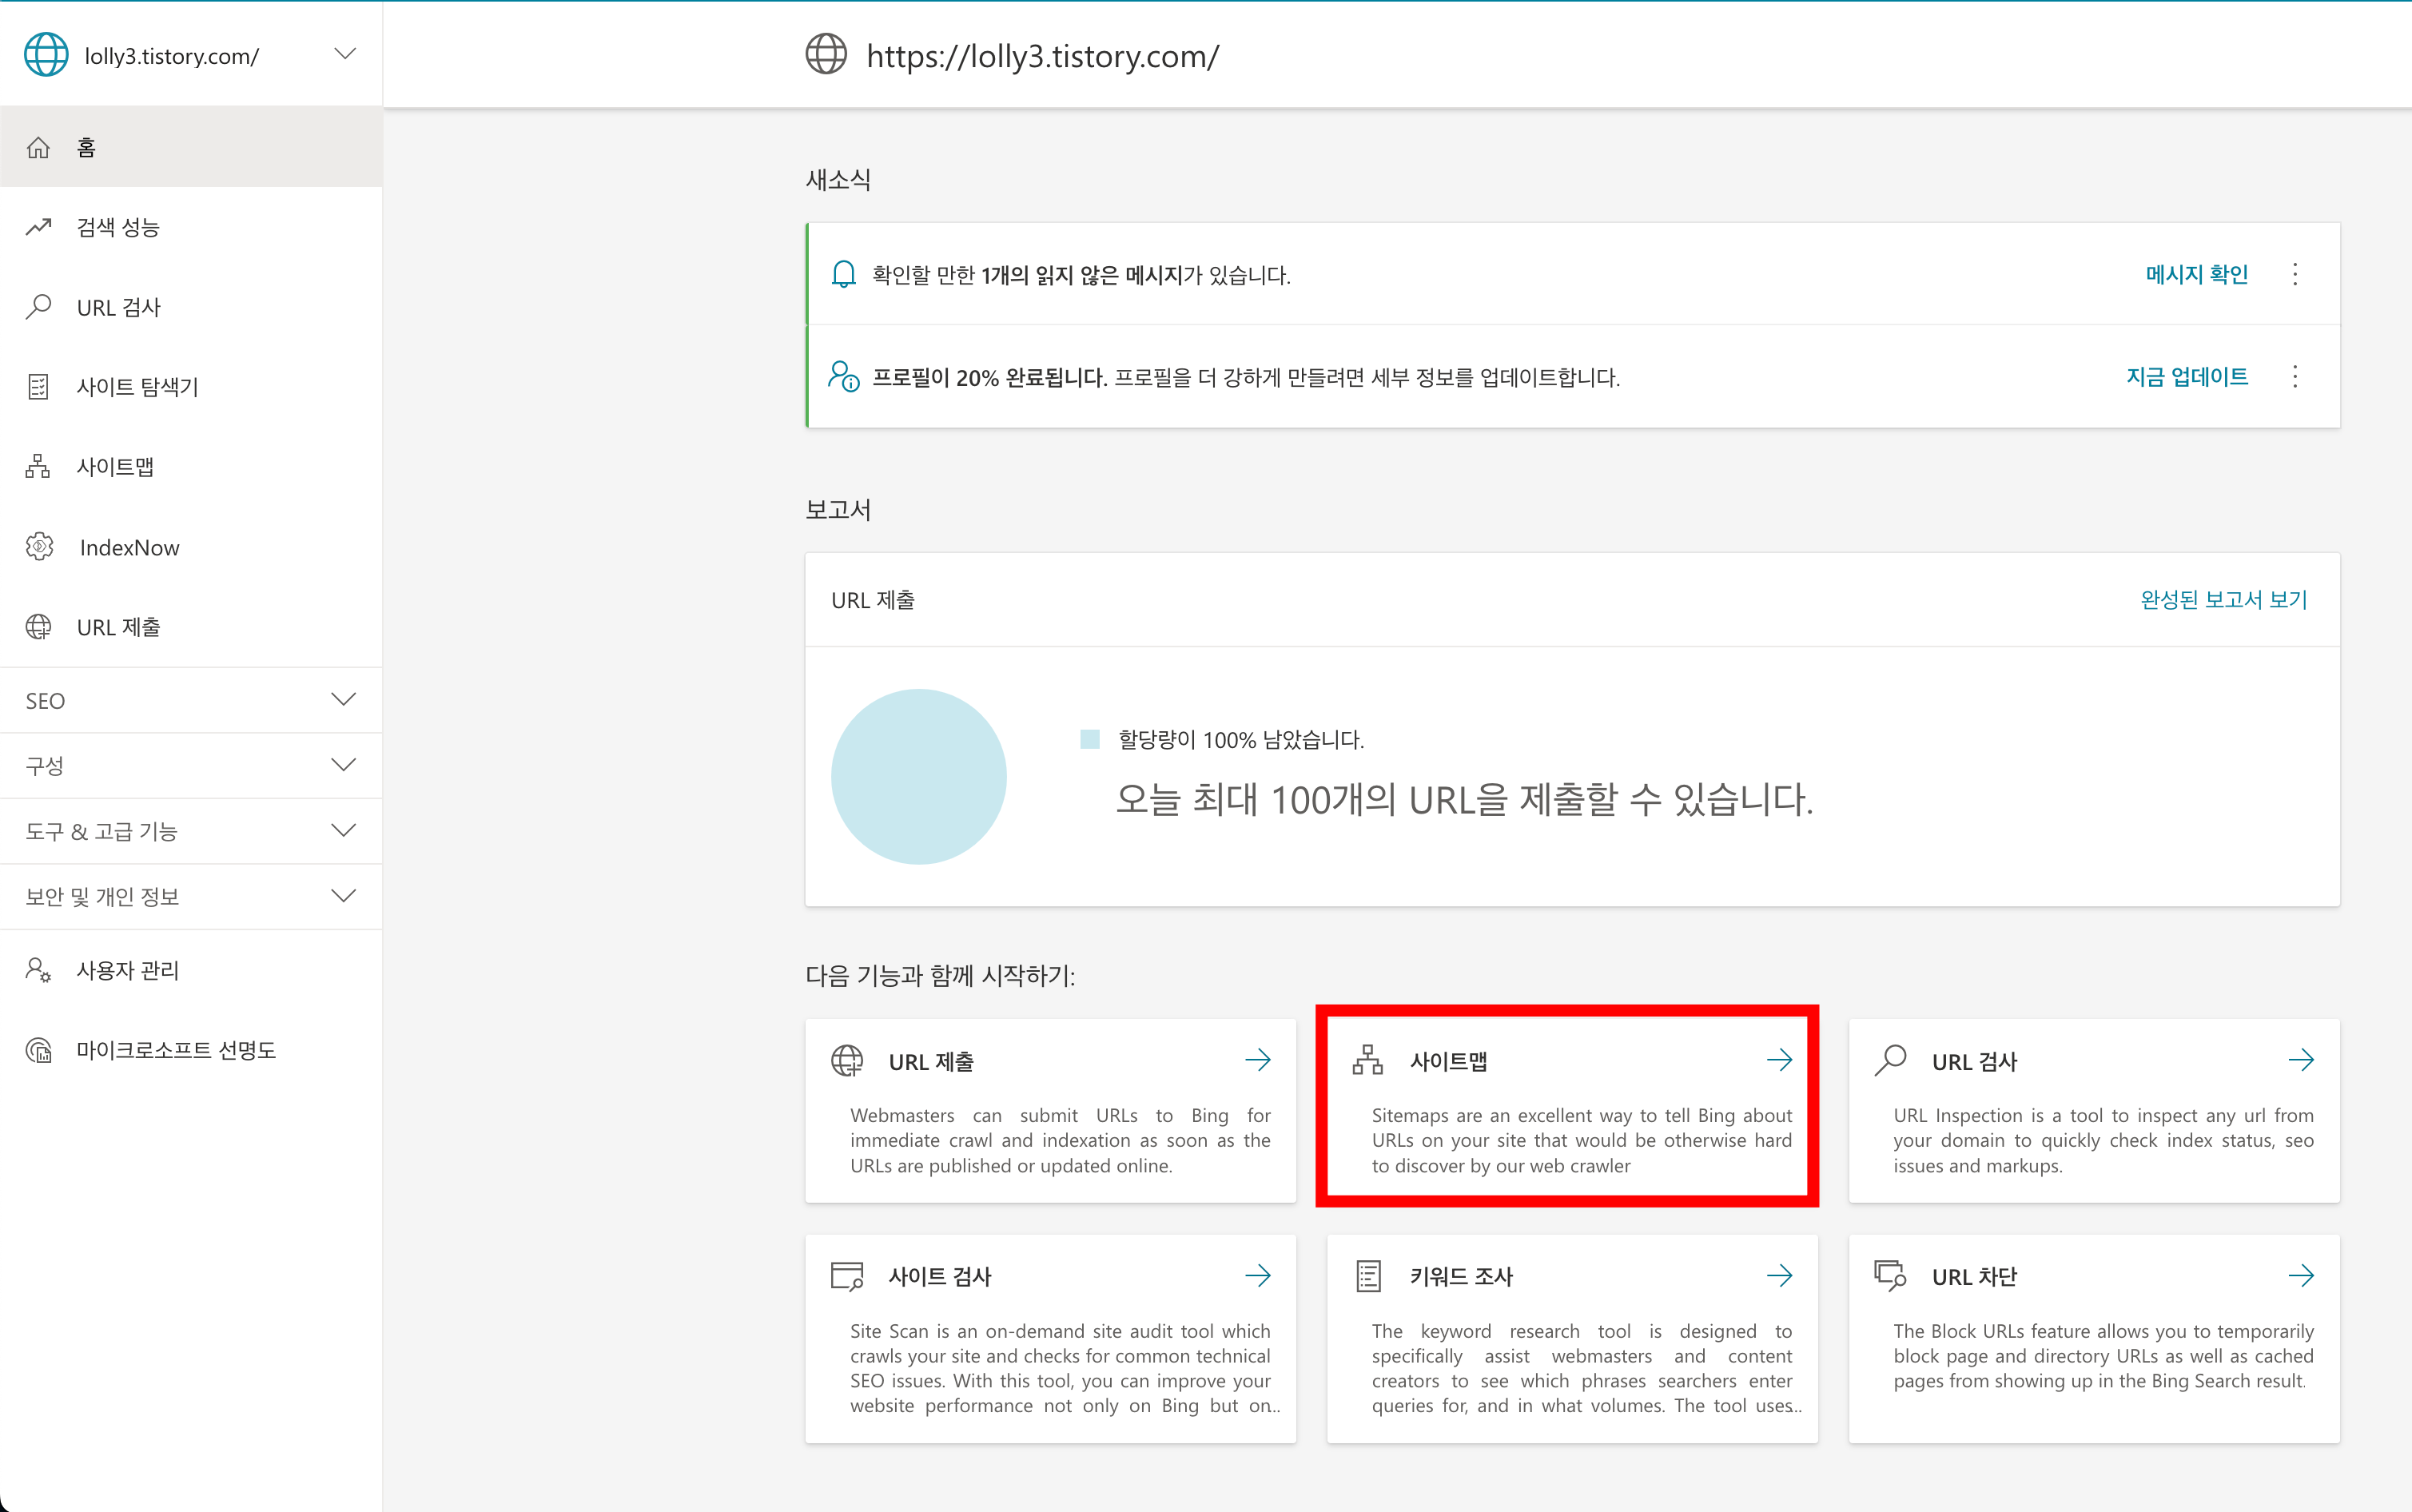Open the site selector dropdown chevron
2412x1512 pixels.
coord(345,54)
